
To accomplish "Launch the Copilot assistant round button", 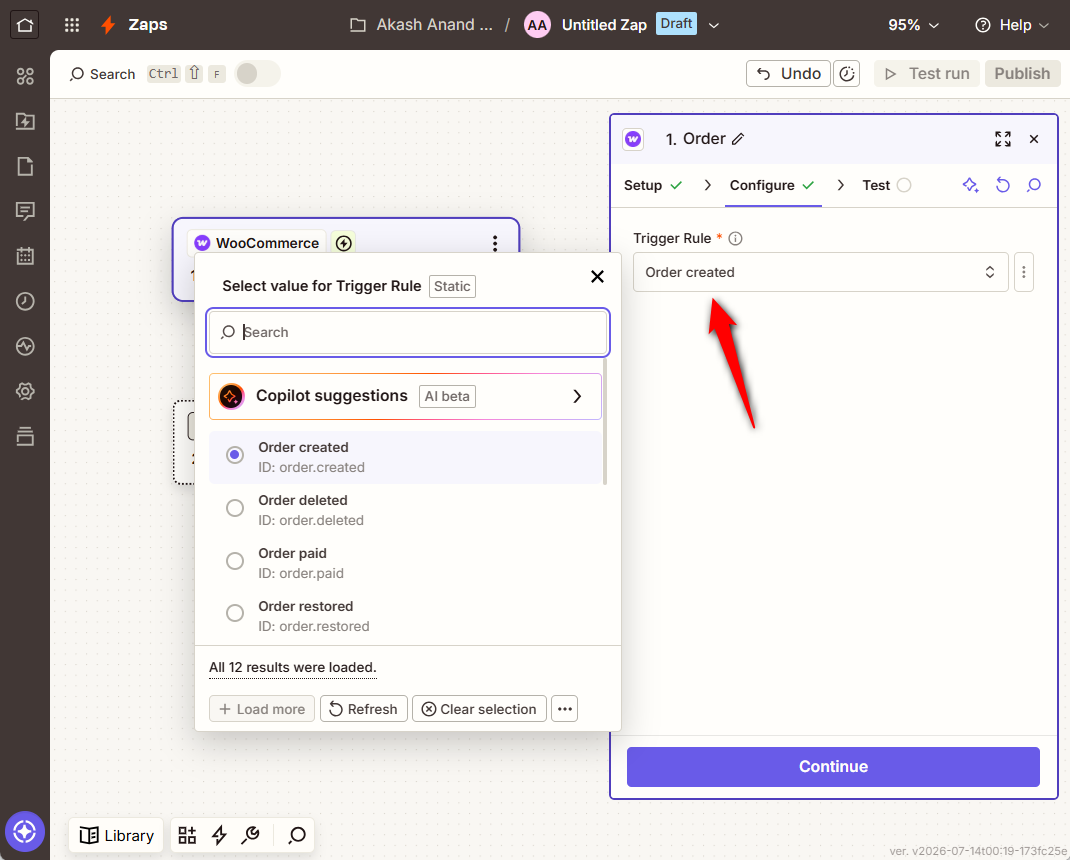I will pos(25,831).
